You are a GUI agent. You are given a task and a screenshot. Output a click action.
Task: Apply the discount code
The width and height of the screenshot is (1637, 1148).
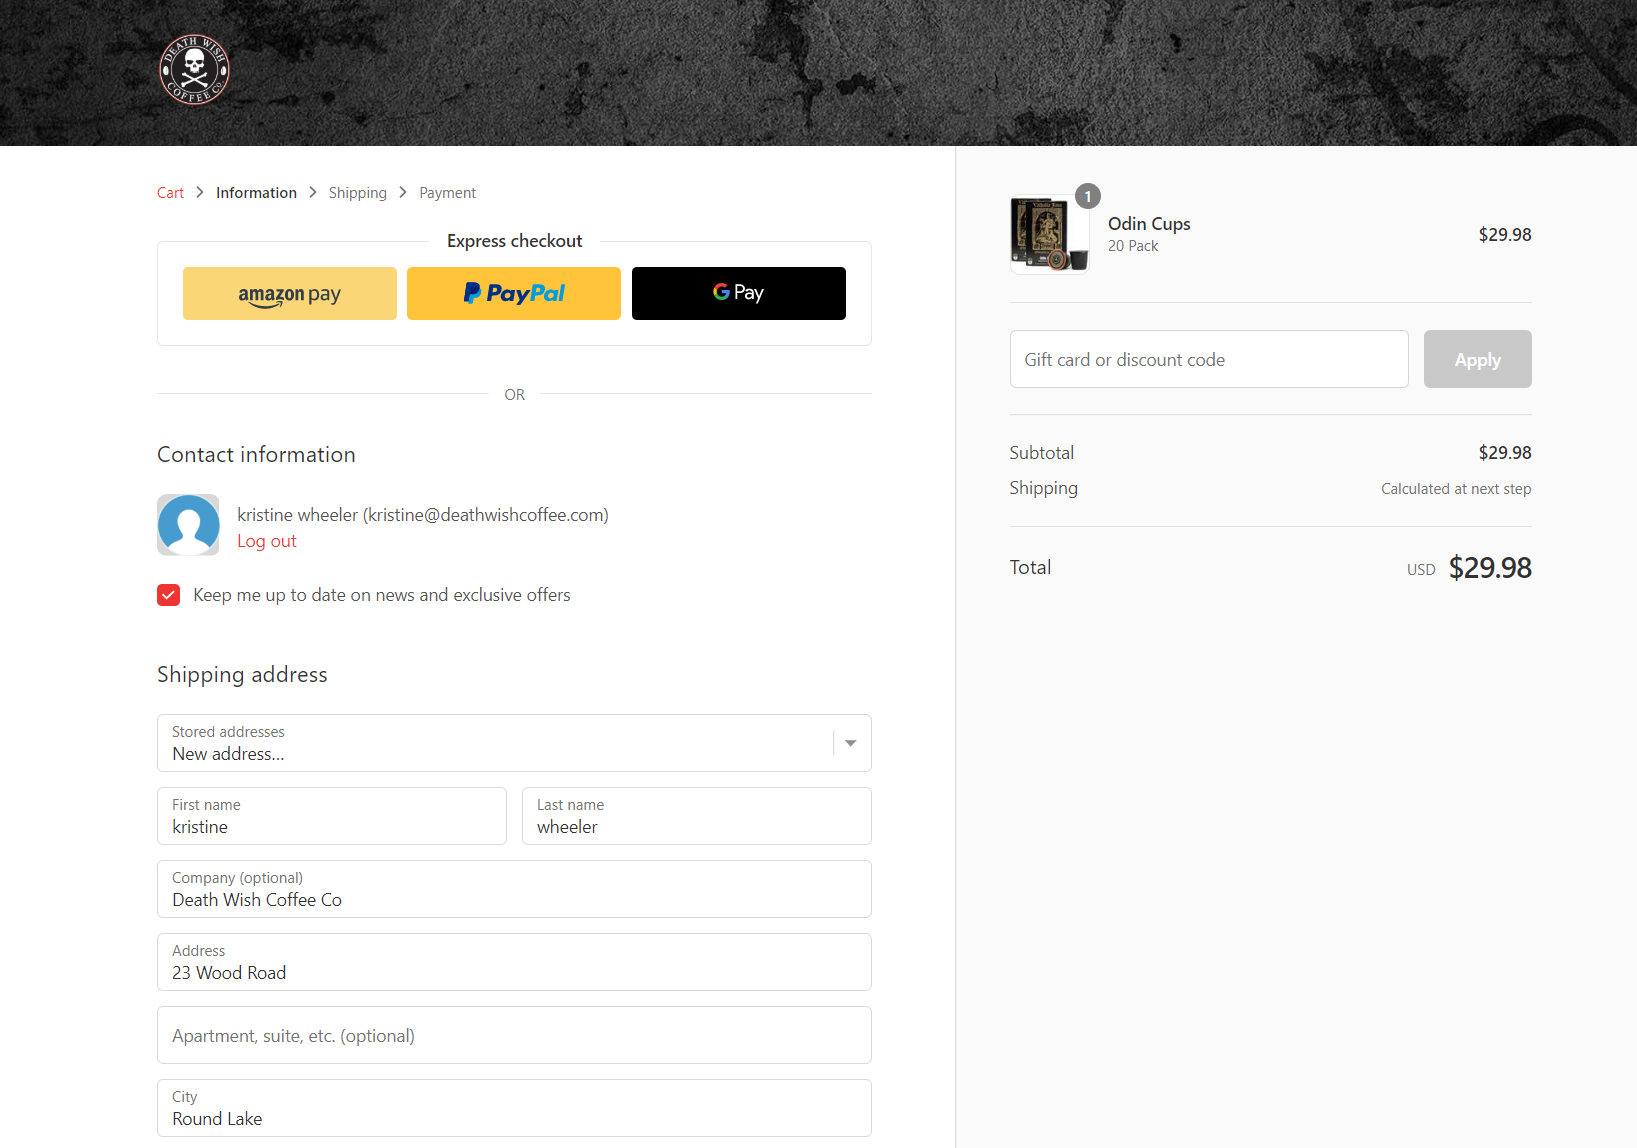1478,359
